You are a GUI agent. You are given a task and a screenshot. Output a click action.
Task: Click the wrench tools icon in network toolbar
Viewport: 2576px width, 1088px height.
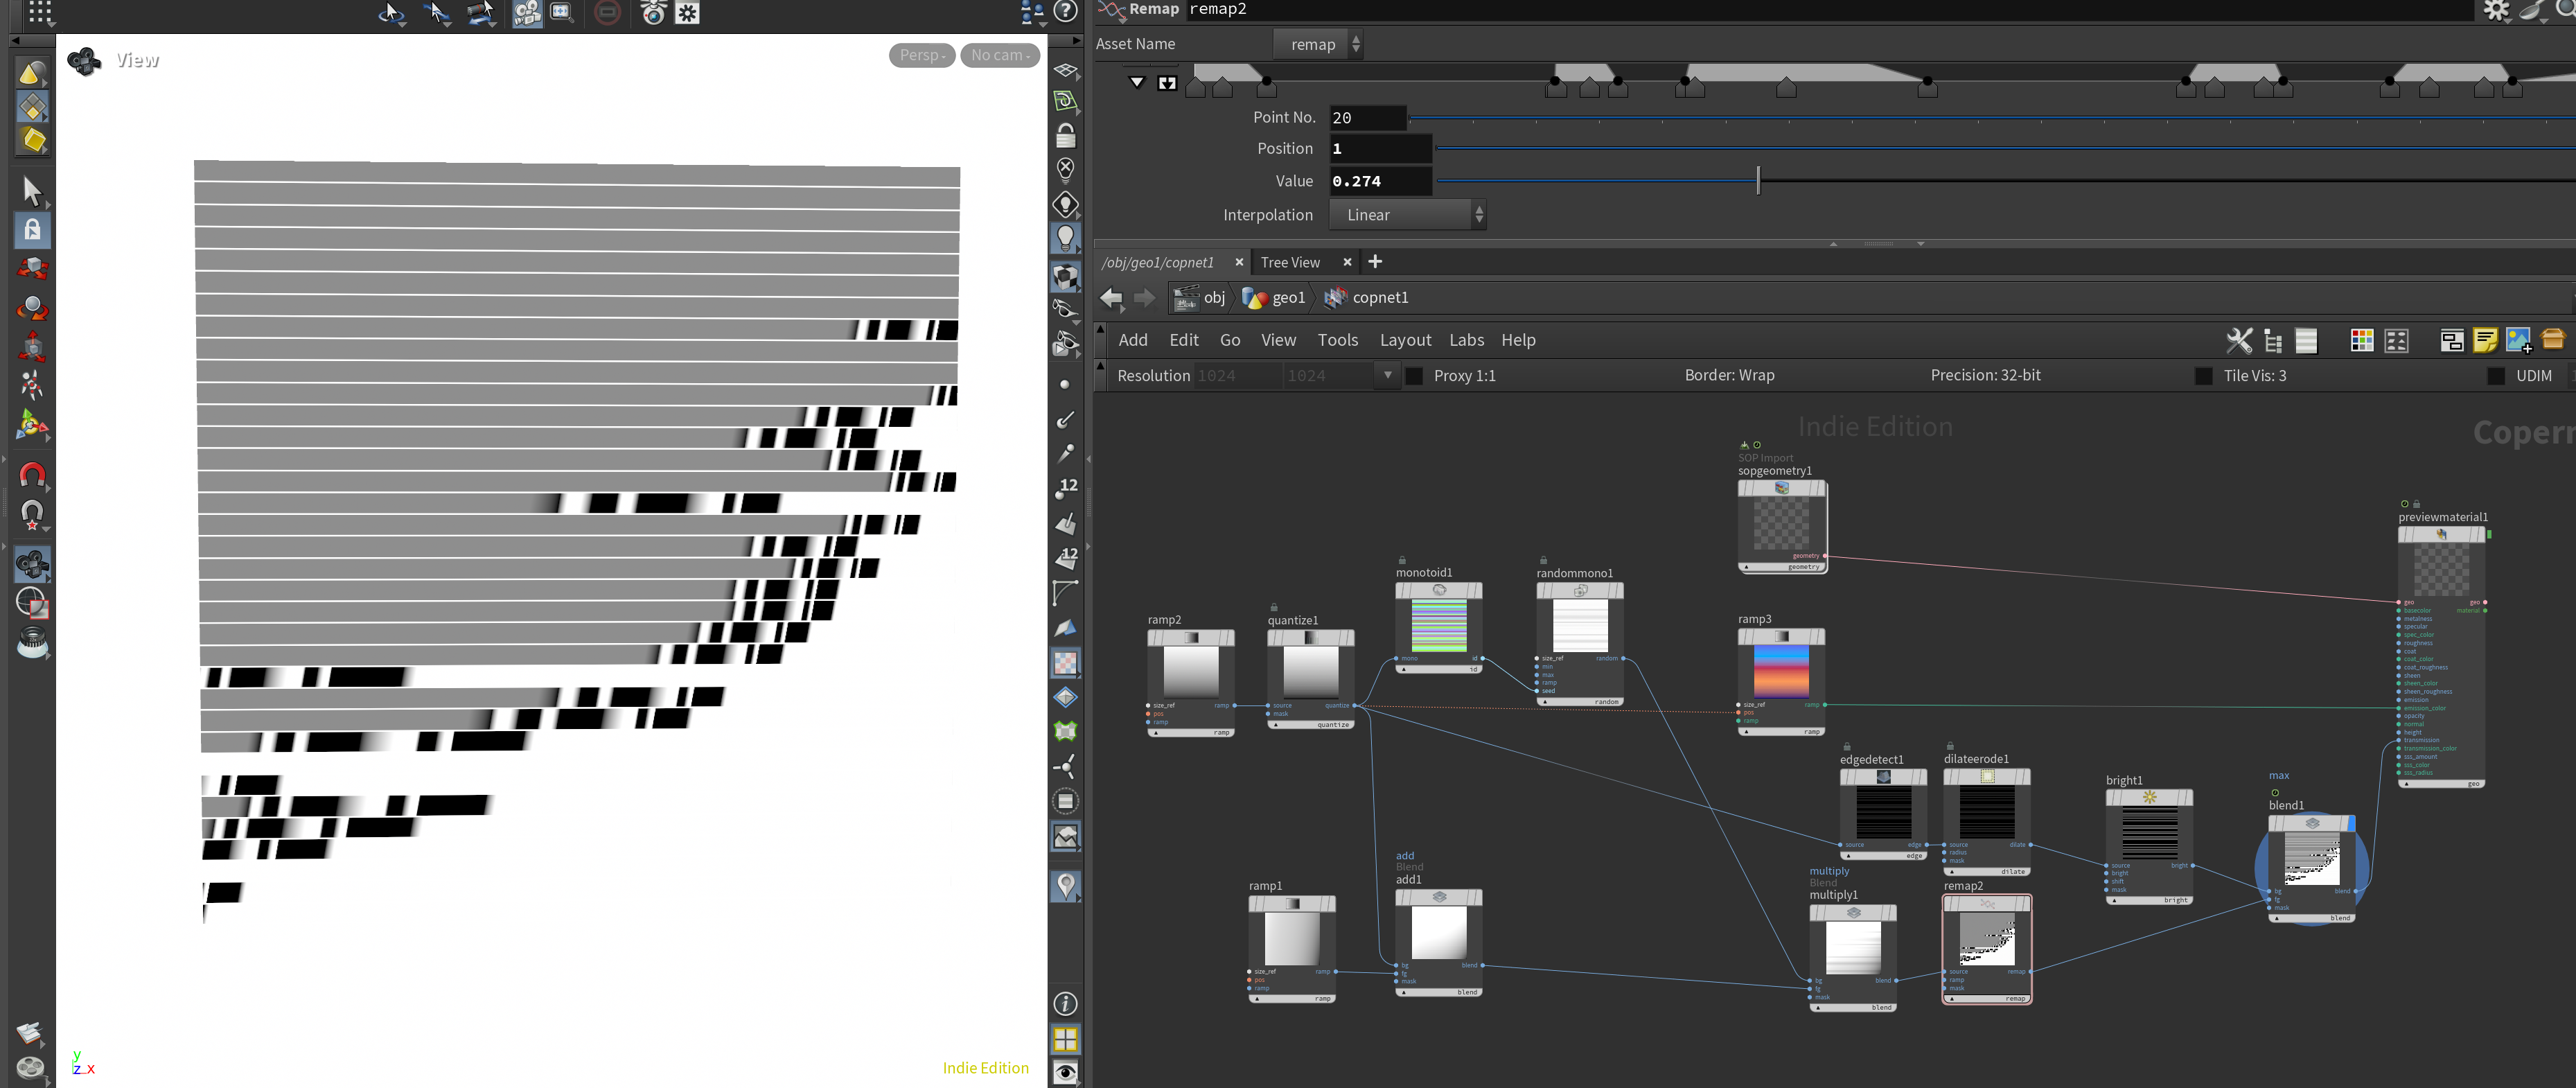(x=2239, y=341)
